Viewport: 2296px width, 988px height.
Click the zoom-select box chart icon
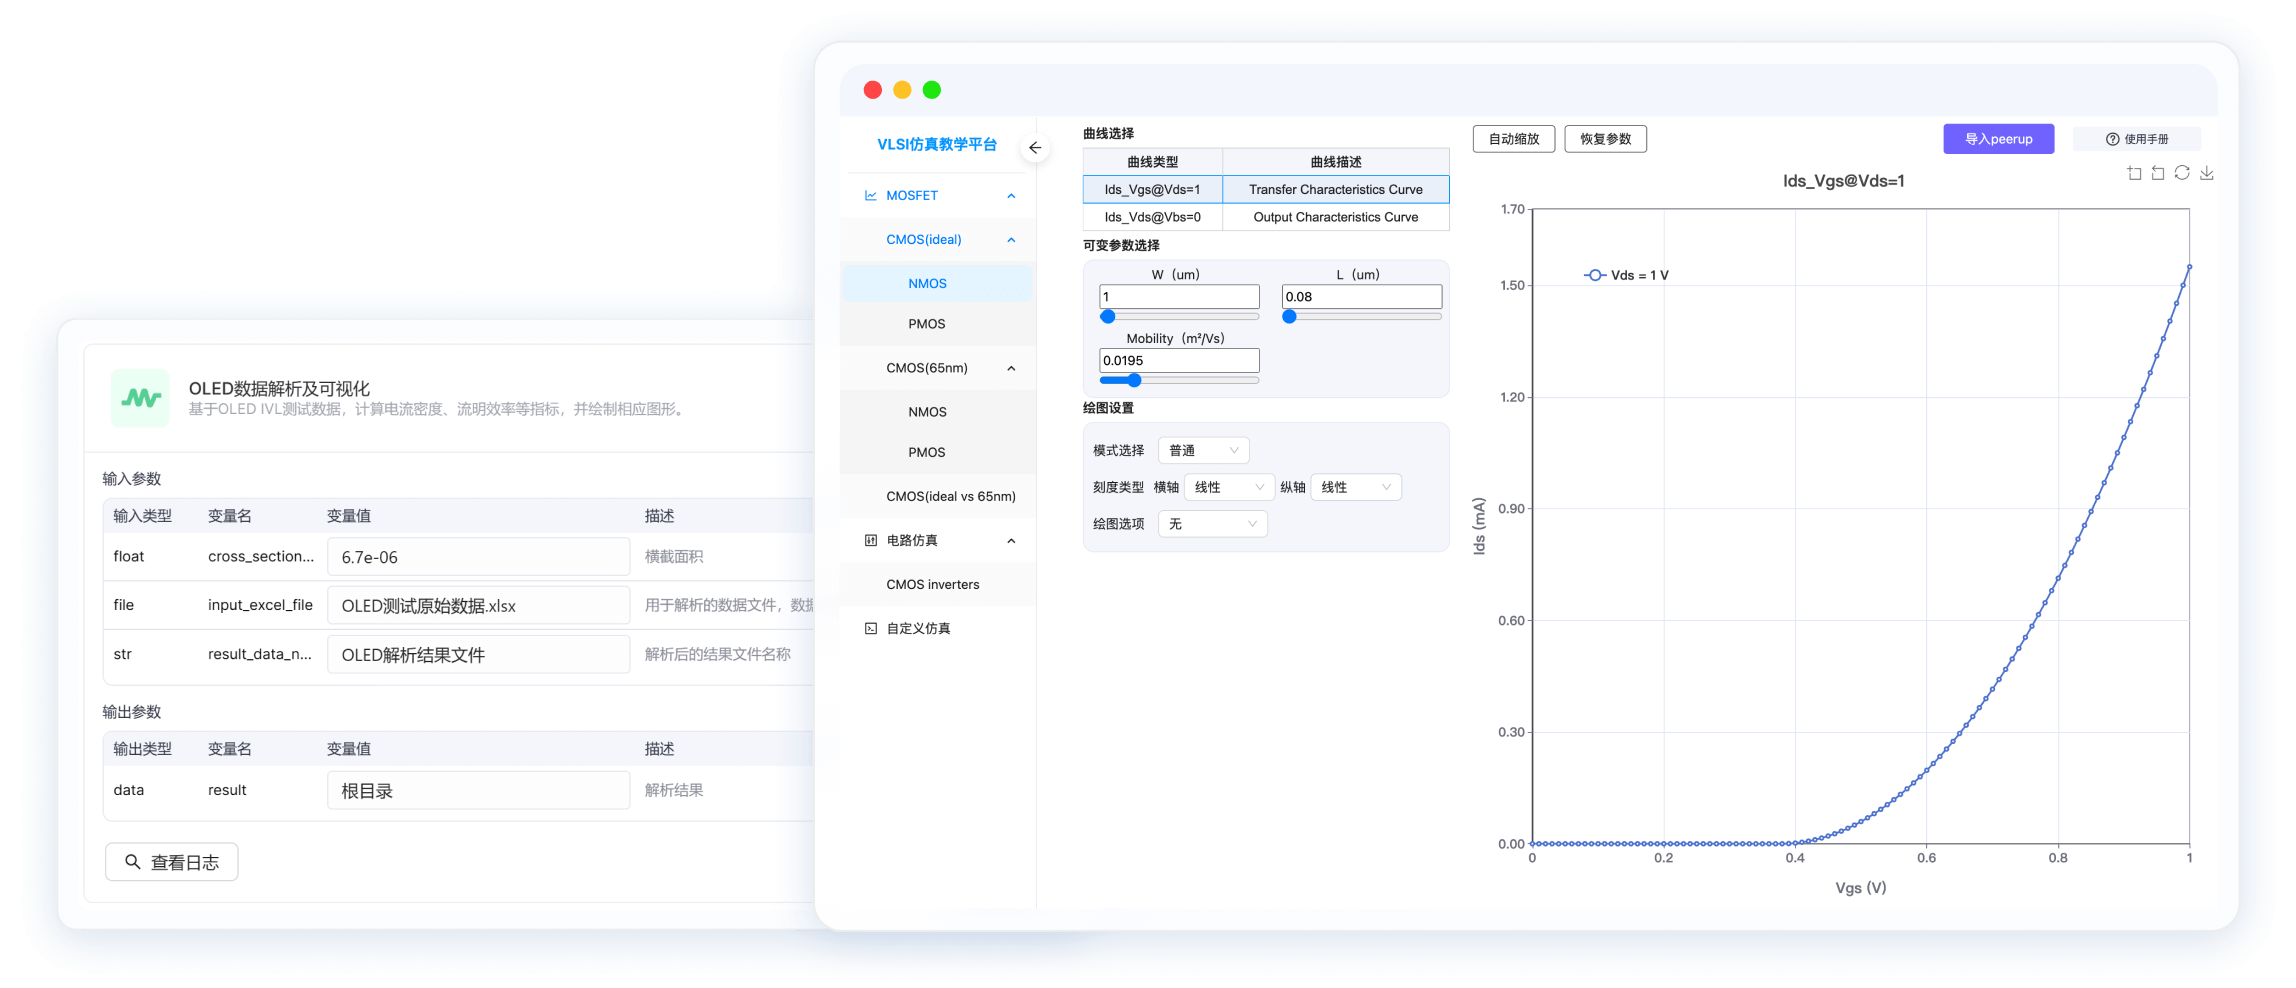coord(2134,173)
